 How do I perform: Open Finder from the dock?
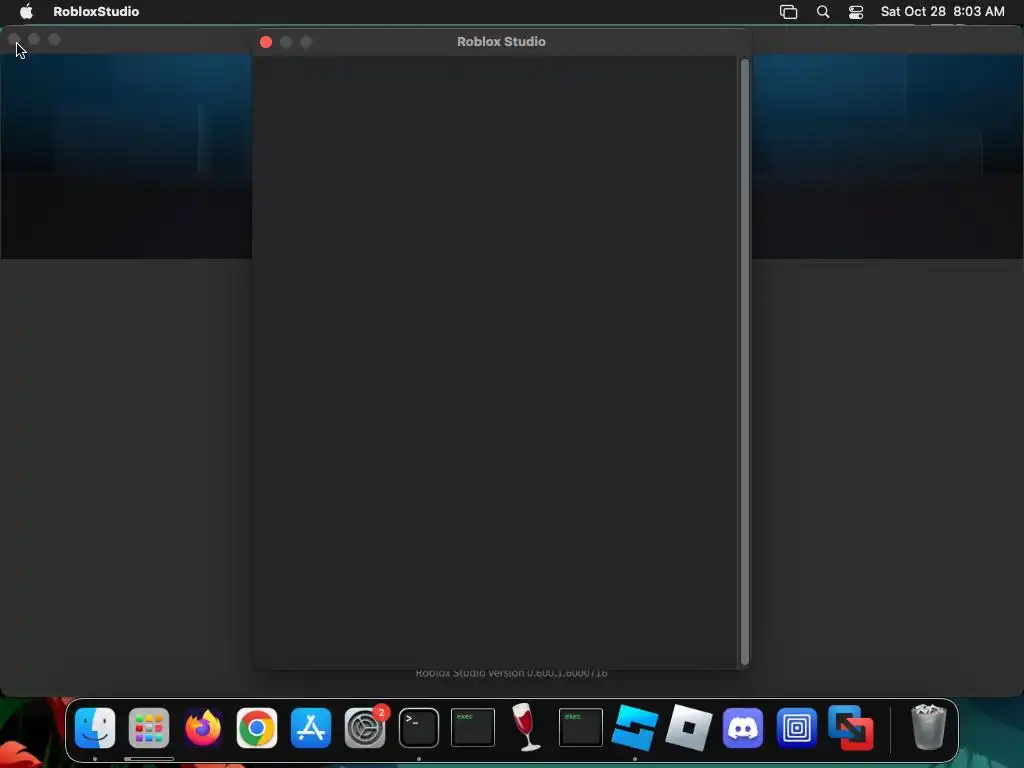(x=95, y=728)
